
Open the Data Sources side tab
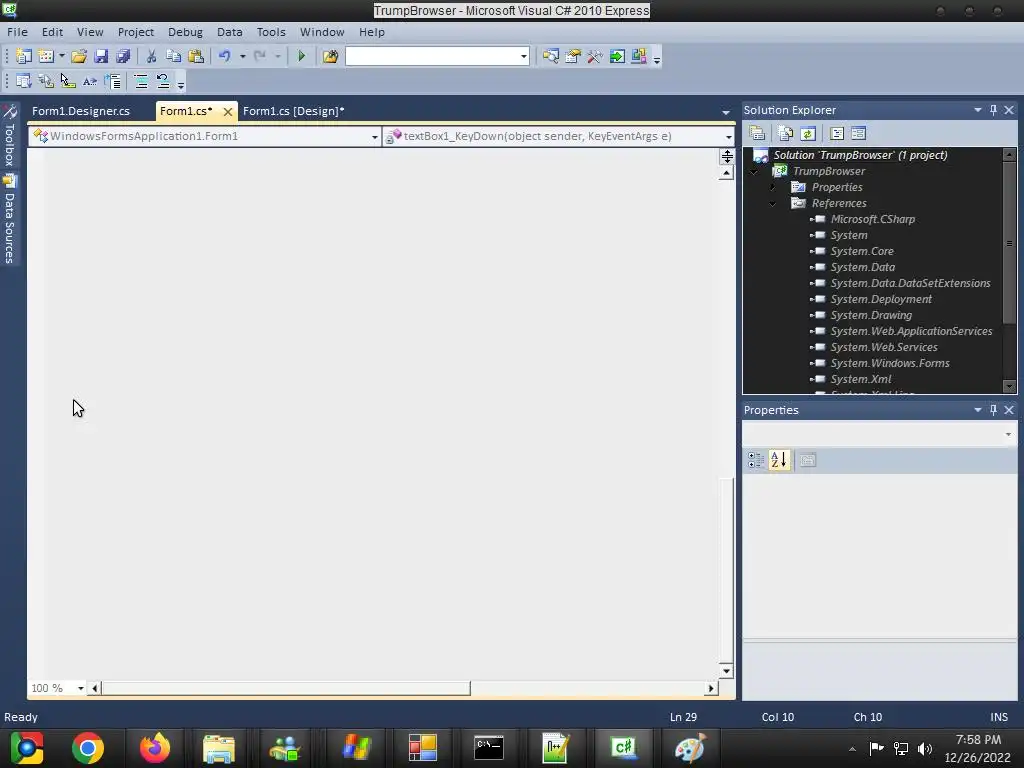coord(9,220)
